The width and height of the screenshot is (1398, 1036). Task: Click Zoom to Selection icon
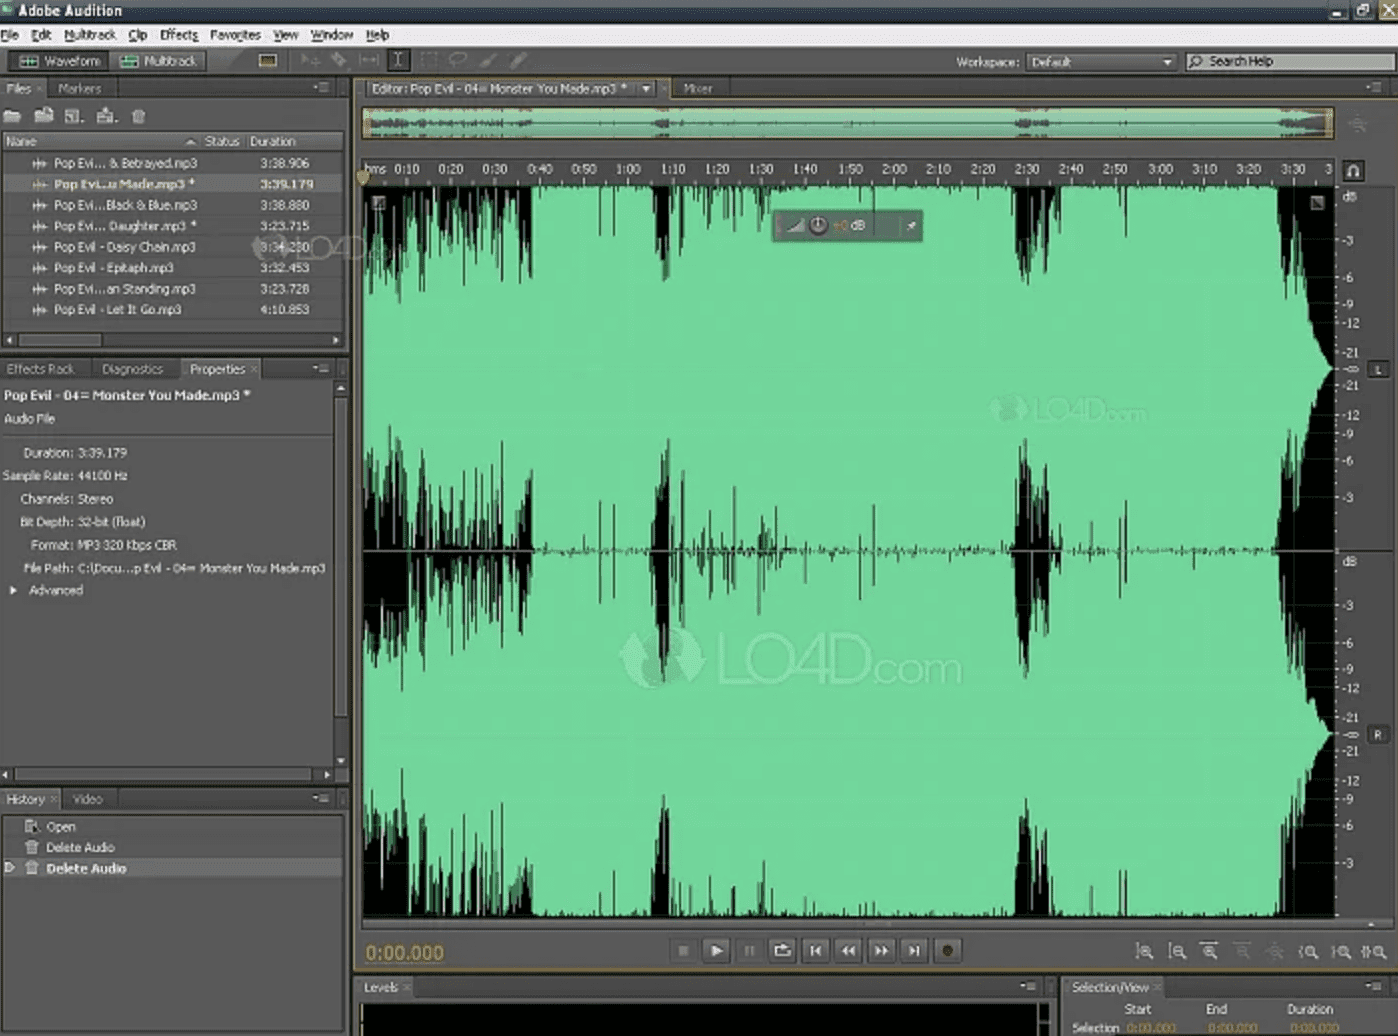1374,952
